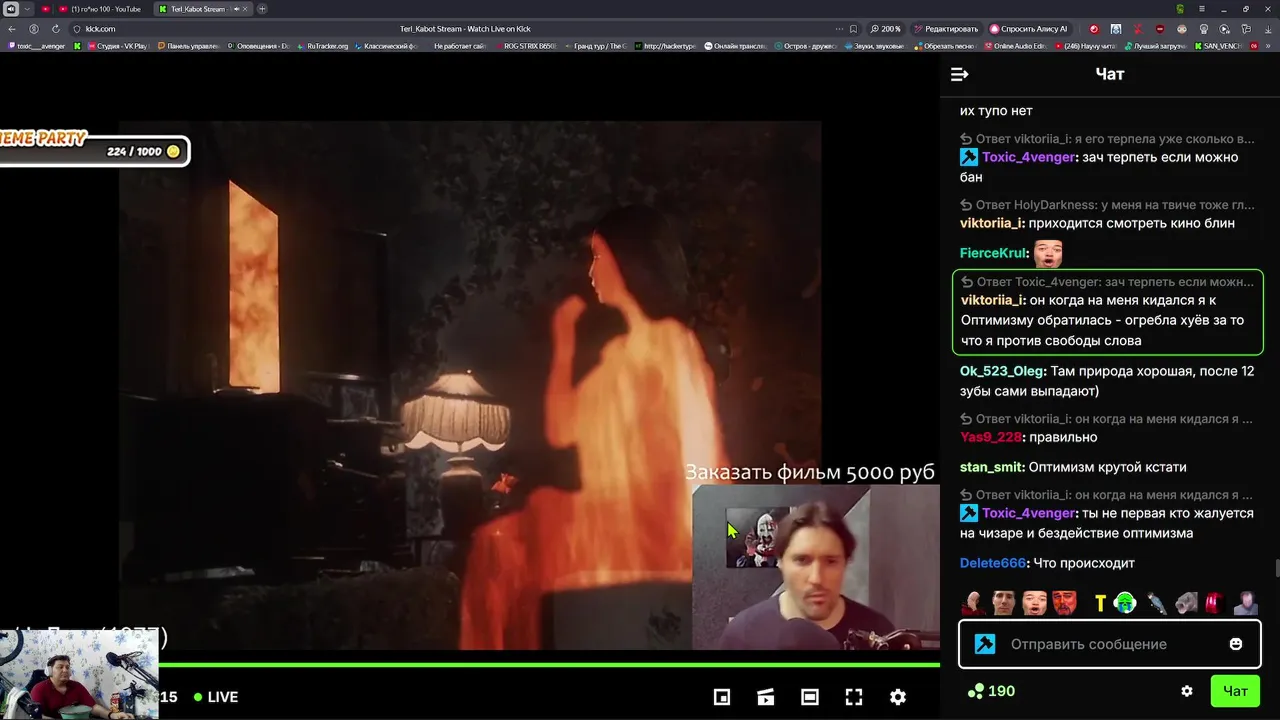1280x720 pixels.
Task: Open the emoji picker in the message box
Action: (1236, 644)
